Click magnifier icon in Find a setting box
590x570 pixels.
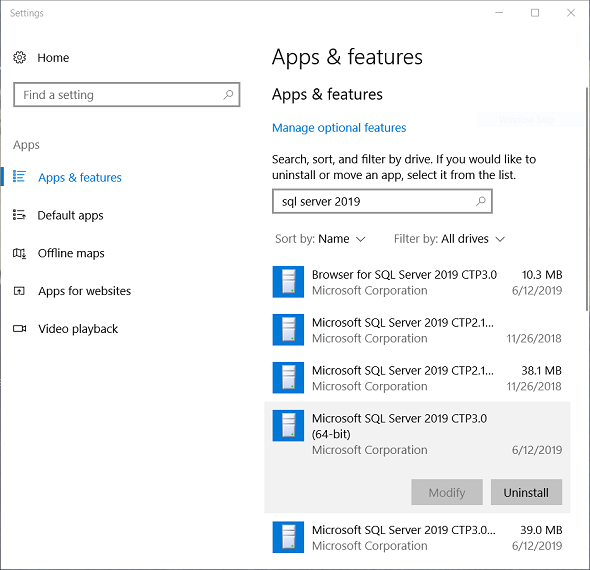tap(228, 95)
